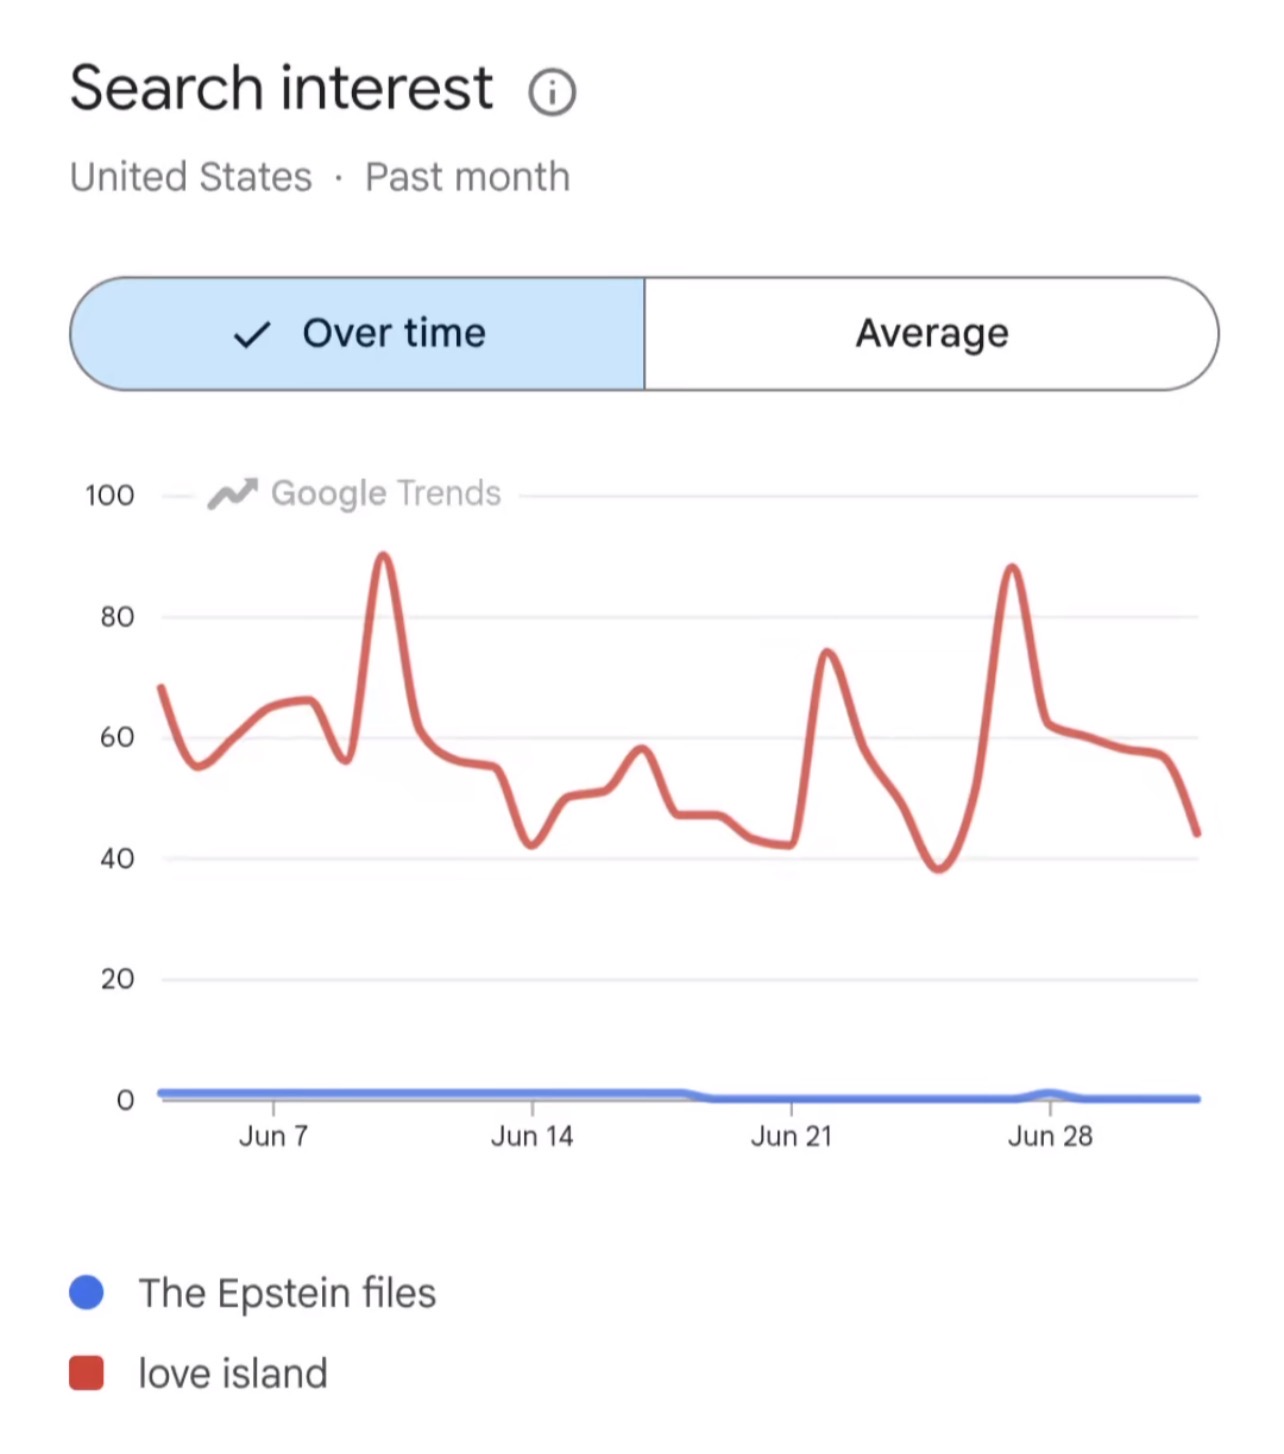Click the checkmark in Over time
This screenshot has width=1284, height=1454.
click(252, 335)
